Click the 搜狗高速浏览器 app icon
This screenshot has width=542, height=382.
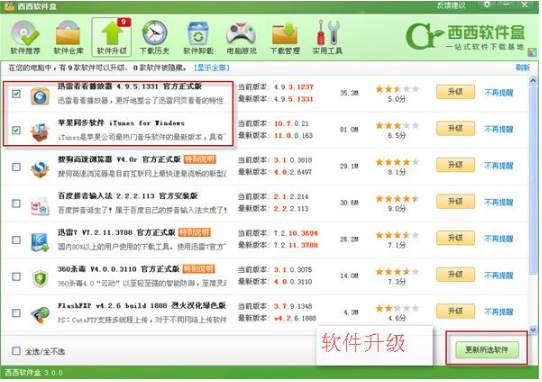click(x=40, y=169)
